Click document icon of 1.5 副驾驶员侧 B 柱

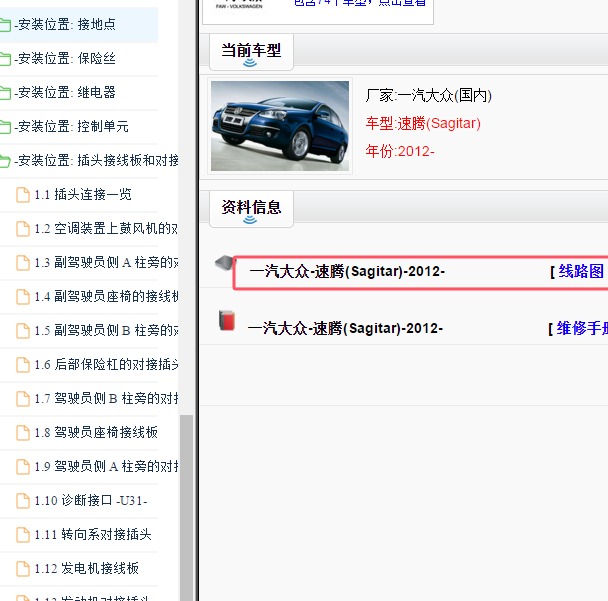pos(22,331)
